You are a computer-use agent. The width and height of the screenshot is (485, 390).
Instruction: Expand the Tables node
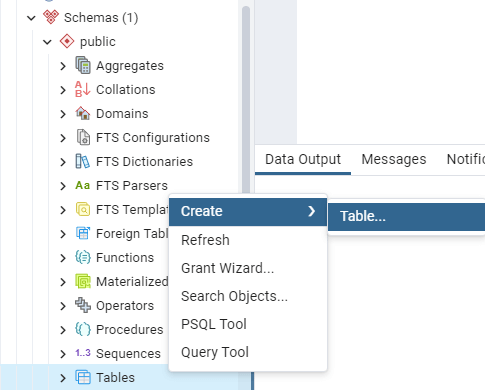click(x=63, y=378)
